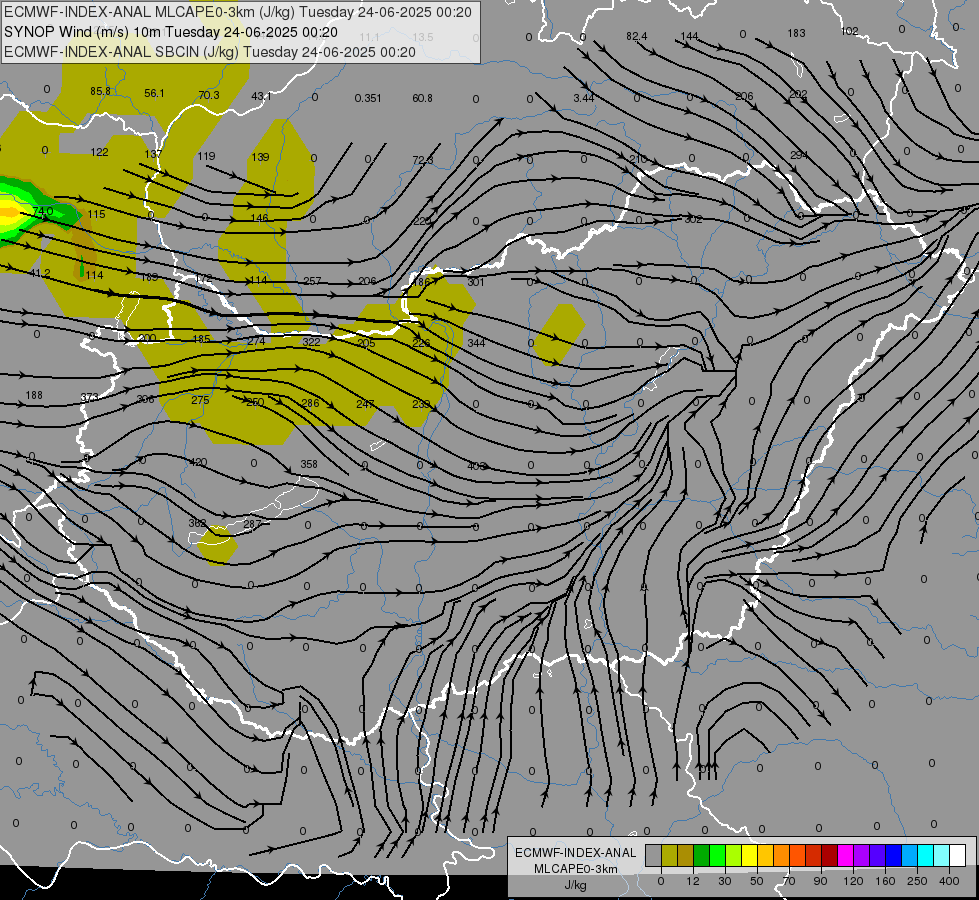
Task: Click the first header line 'ECMWF-INDEX-ANAL MLCAPE0-3km'
Action: pyautogui.click(x=238, y=12)
